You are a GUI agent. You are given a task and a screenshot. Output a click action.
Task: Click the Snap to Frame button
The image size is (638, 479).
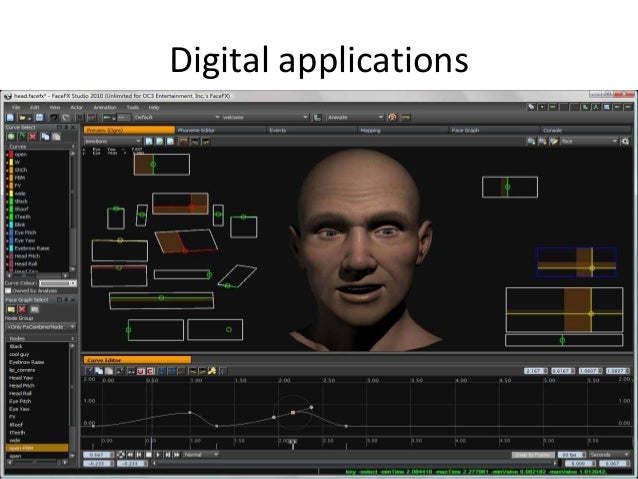533,455
